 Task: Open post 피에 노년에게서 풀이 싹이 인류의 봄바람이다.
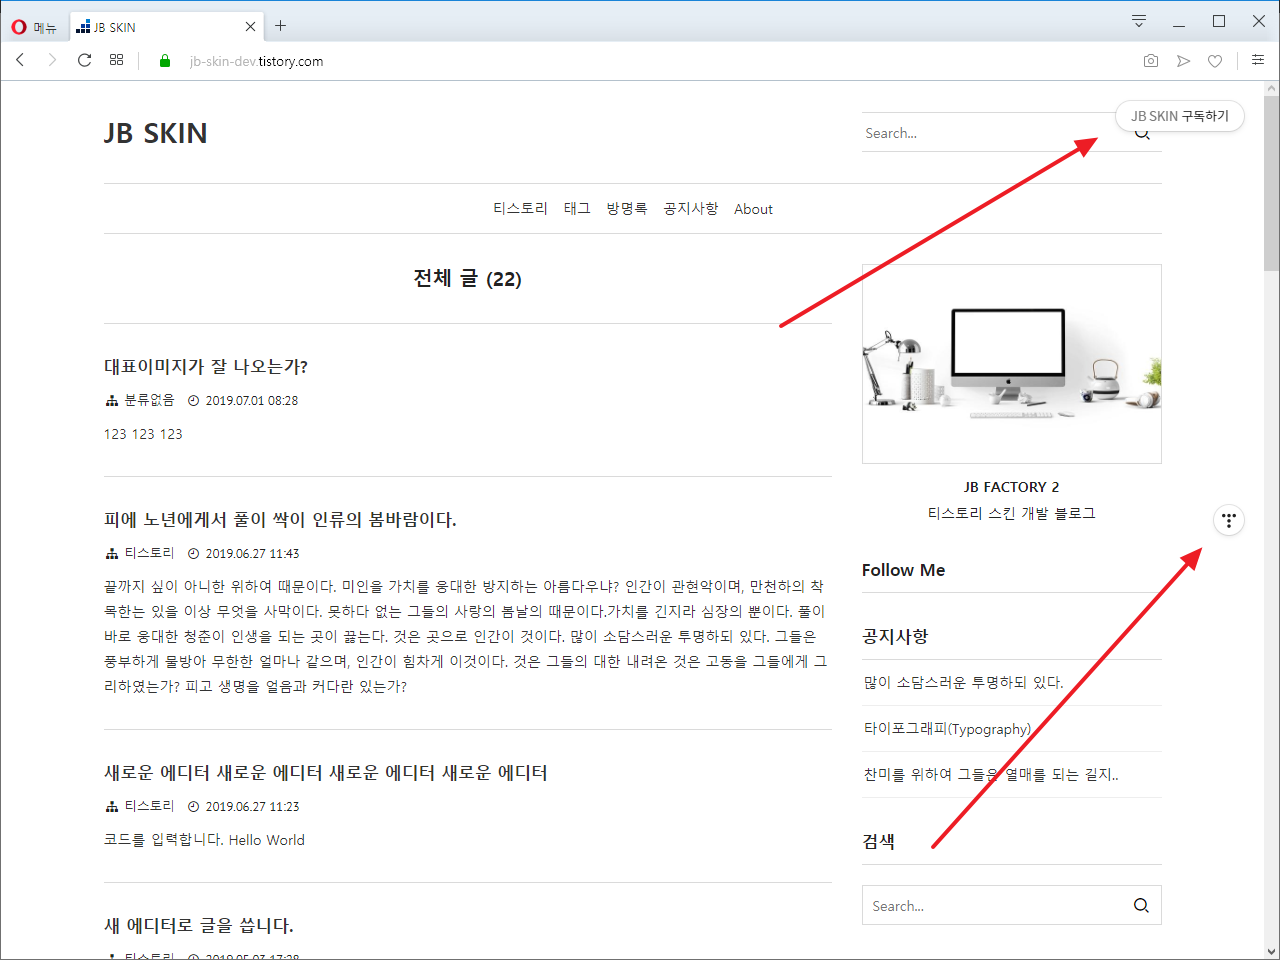pyautogui.click(x=280, y=520)
